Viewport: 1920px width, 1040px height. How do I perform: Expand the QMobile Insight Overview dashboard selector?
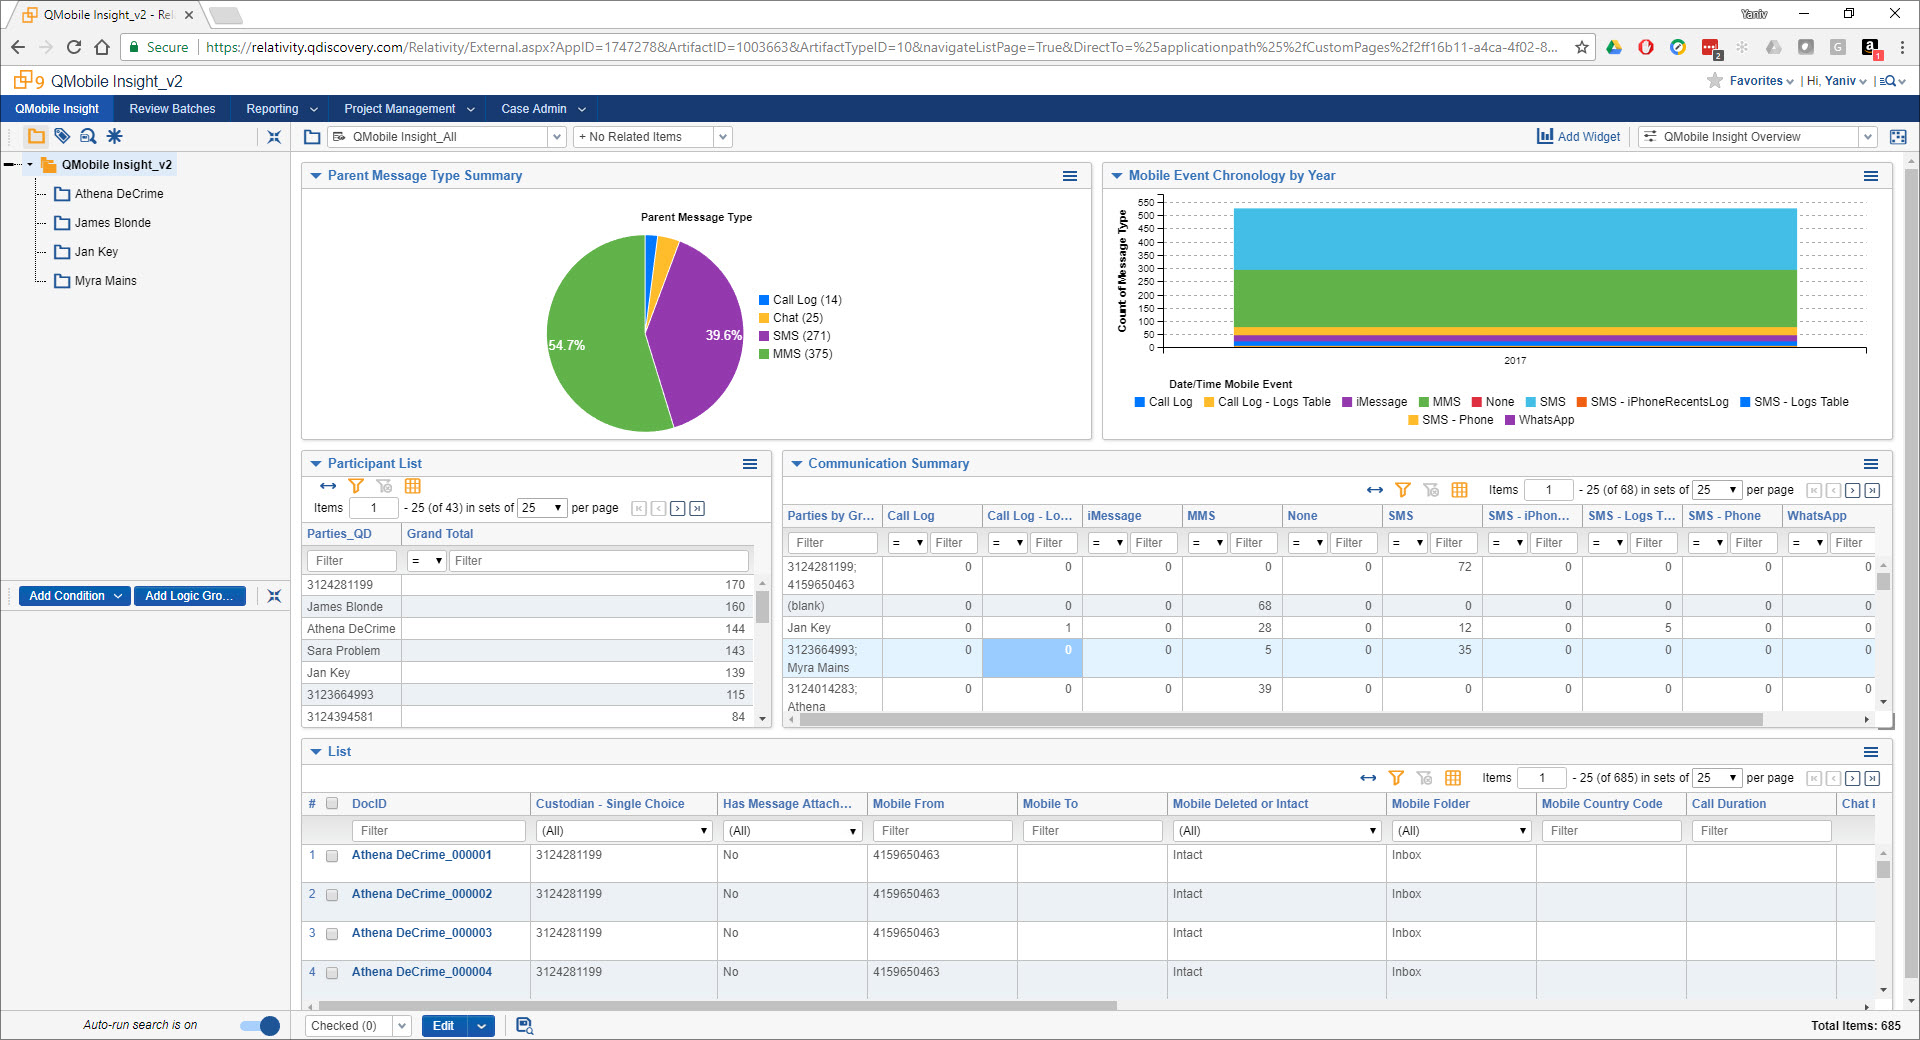tap(1868, 136)
